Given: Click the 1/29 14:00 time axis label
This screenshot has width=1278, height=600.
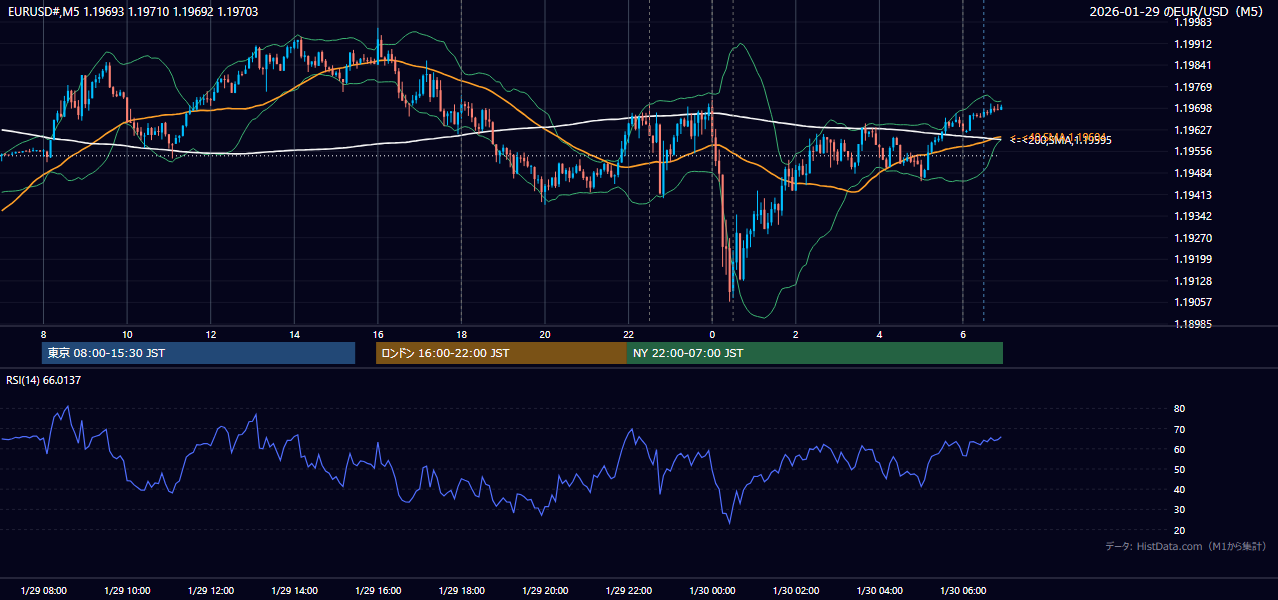Looking at the screenshot, I should [294, 591].
